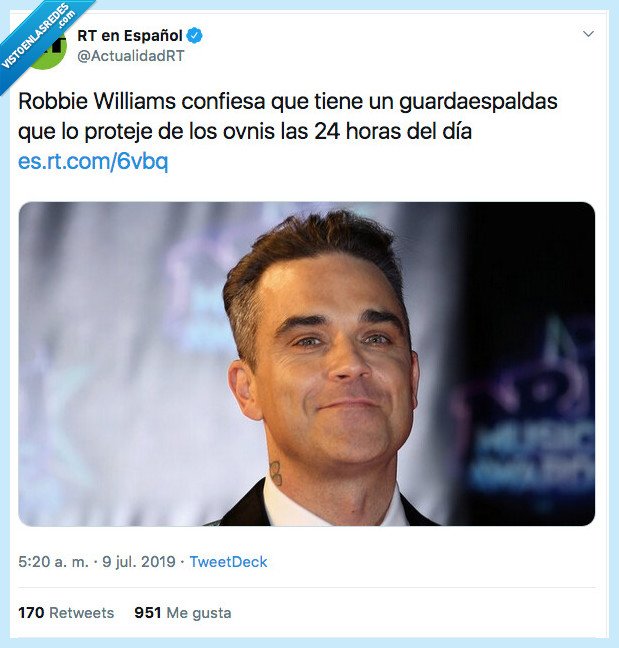Click the word guardaespaldas in the tweet

[x=479, y=102]
